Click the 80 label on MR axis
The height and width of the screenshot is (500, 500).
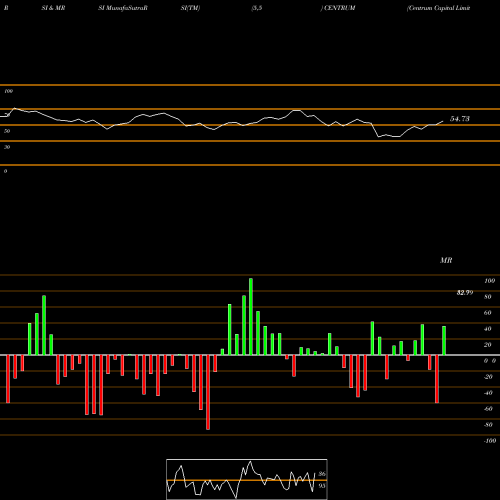(488, 297)
